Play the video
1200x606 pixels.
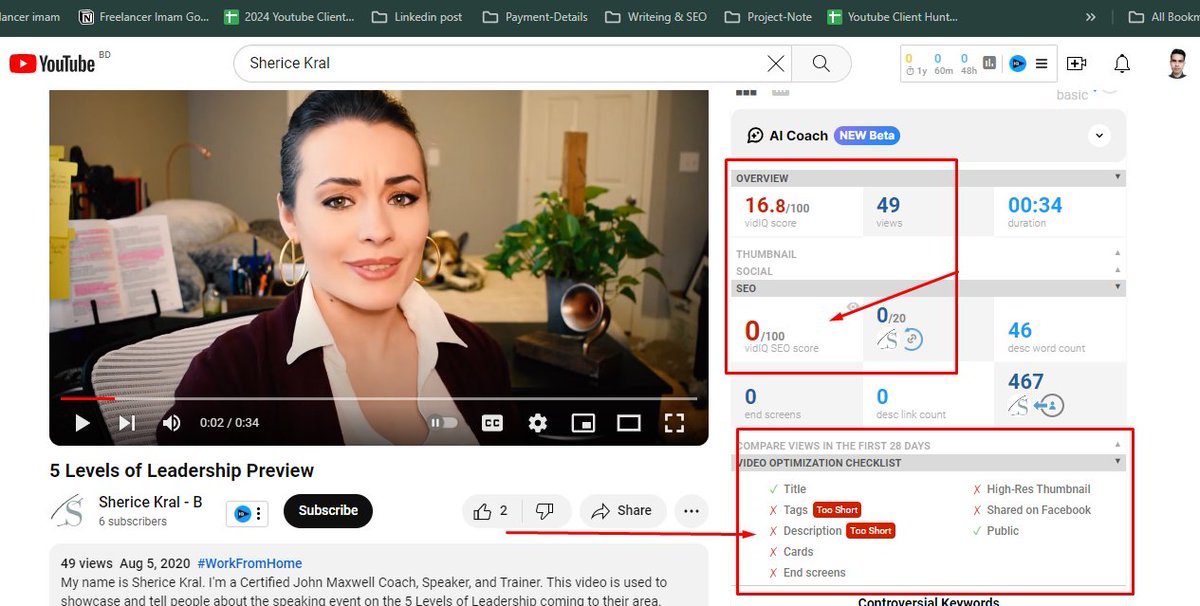pos(82,423)
